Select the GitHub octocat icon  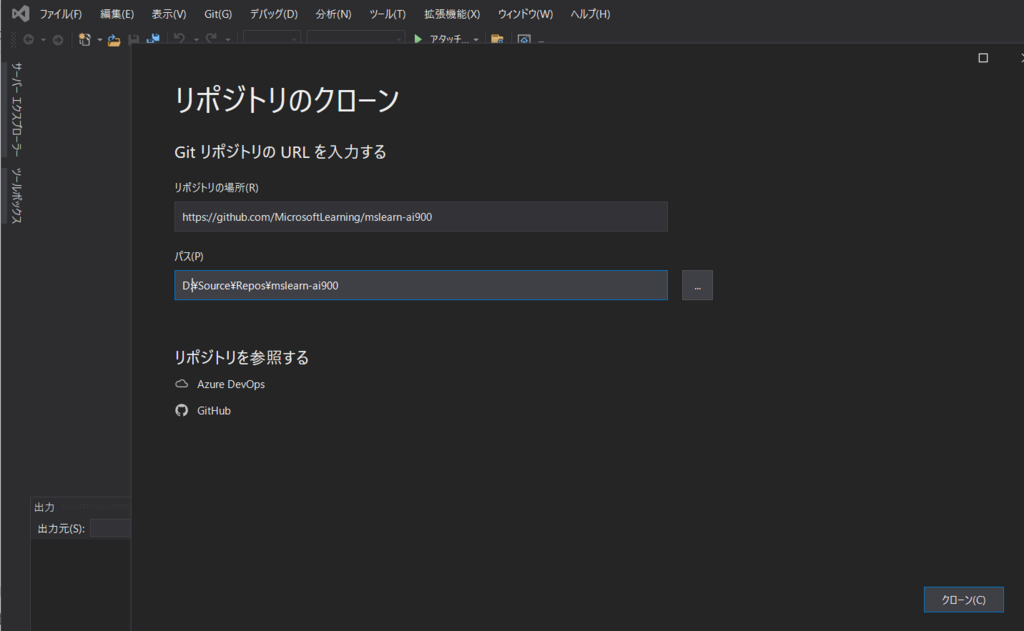click(x=181, y=410)
